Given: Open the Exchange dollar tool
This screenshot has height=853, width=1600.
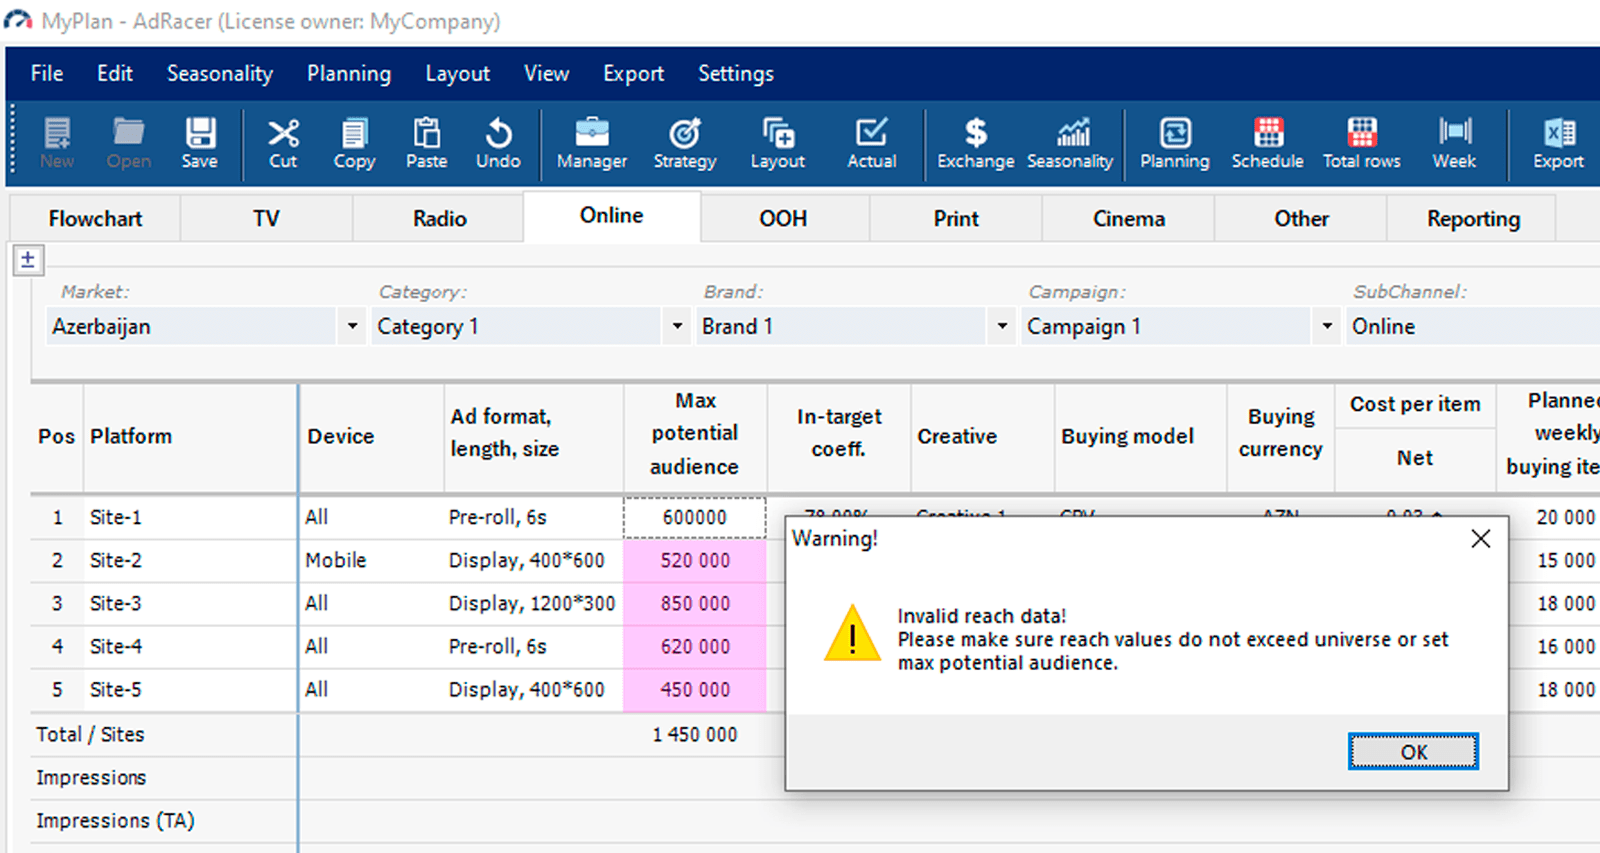Looking at the screenshot, I should point(976,143).
